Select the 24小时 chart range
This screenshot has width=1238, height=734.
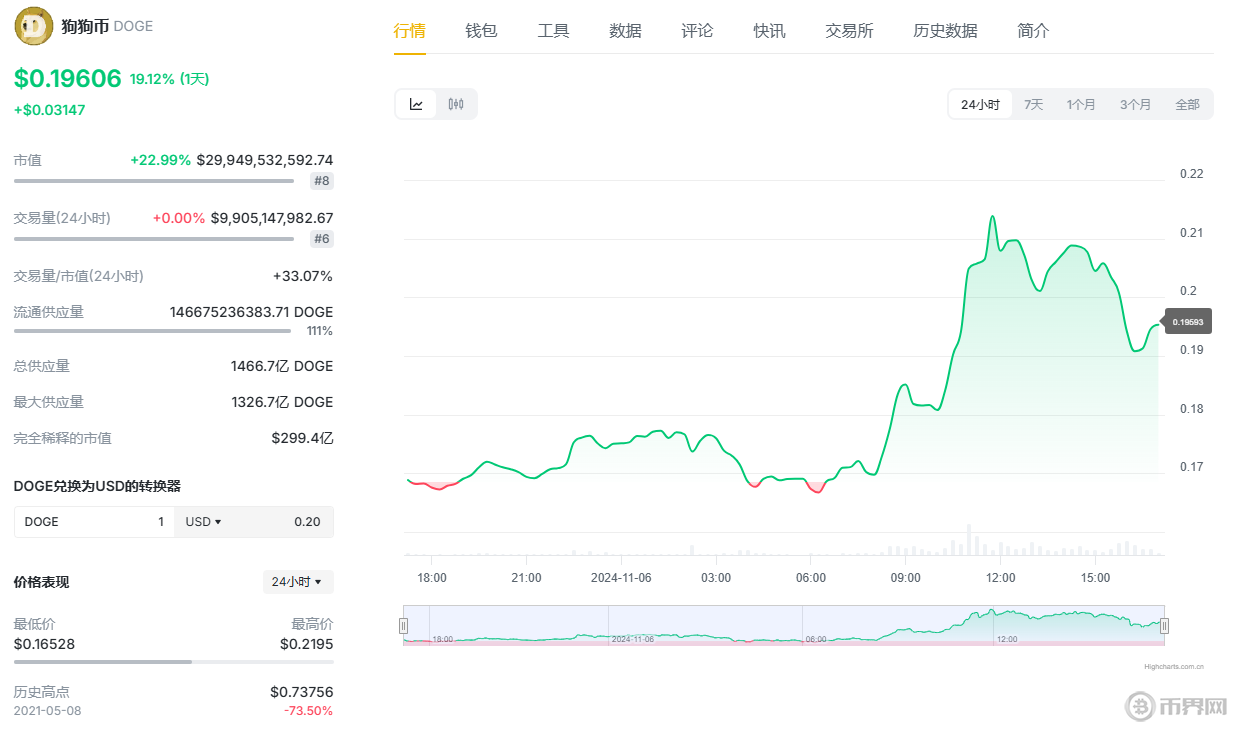tap(980, 104)
